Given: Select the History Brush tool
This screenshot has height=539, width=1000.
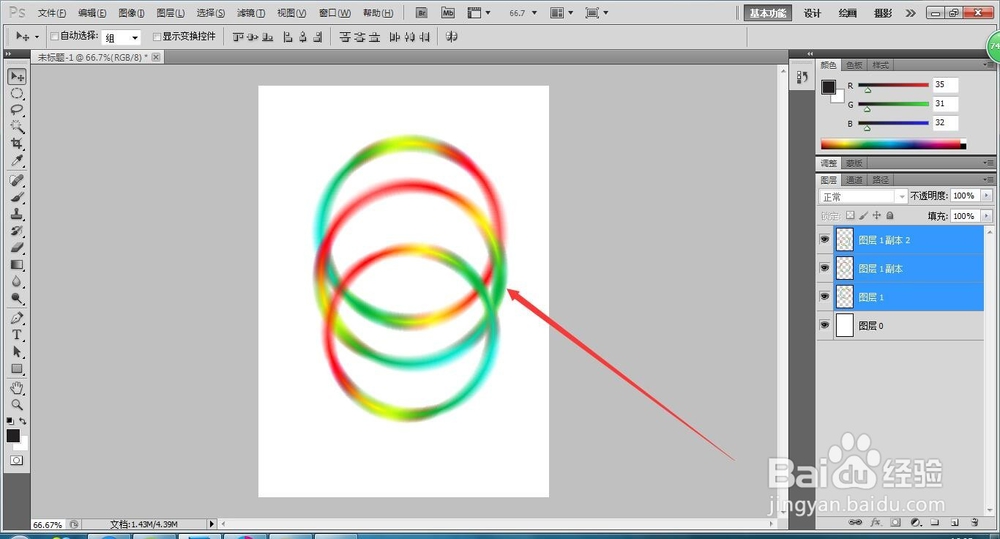Looking at the screenshot, I should click(17, 230).
